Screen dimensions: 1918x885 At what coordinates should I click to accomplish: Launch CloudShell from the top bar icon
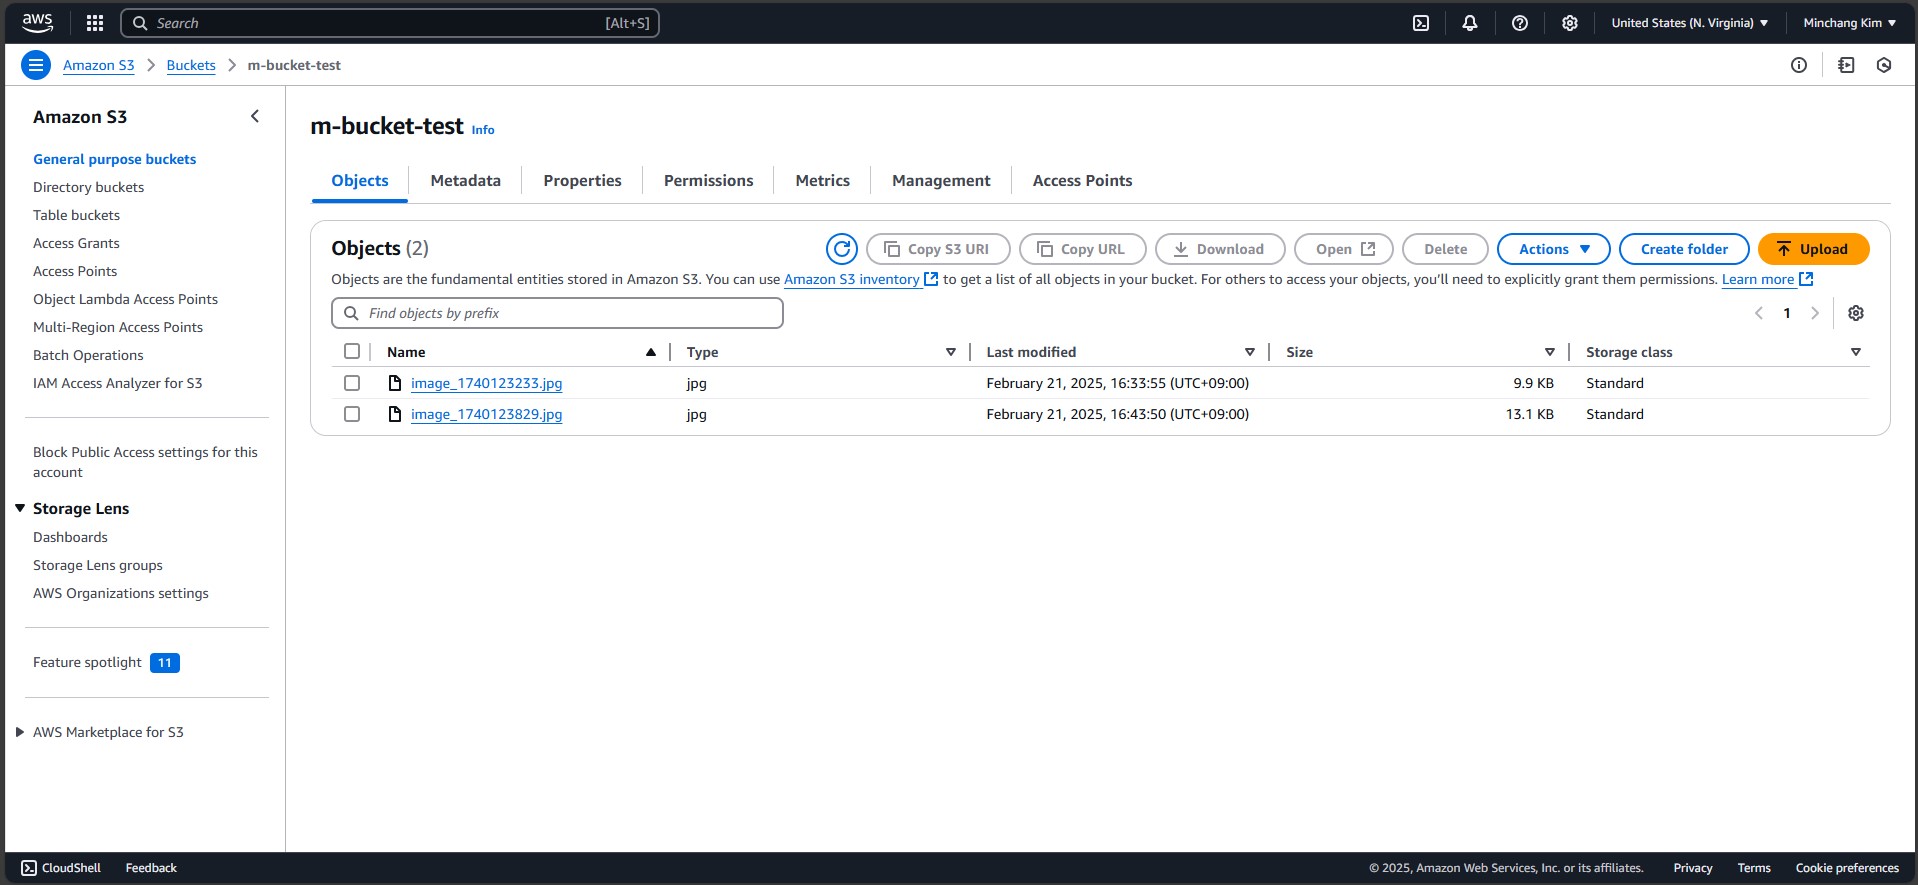tap(1421, 23)
